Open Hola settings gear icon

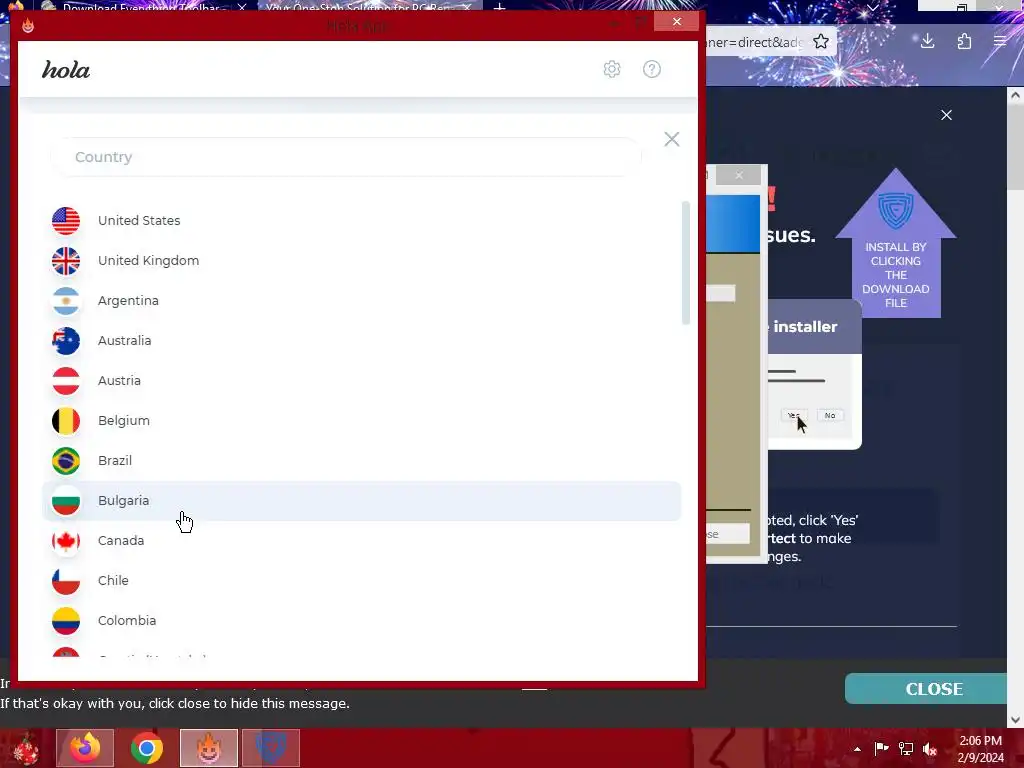611,69
